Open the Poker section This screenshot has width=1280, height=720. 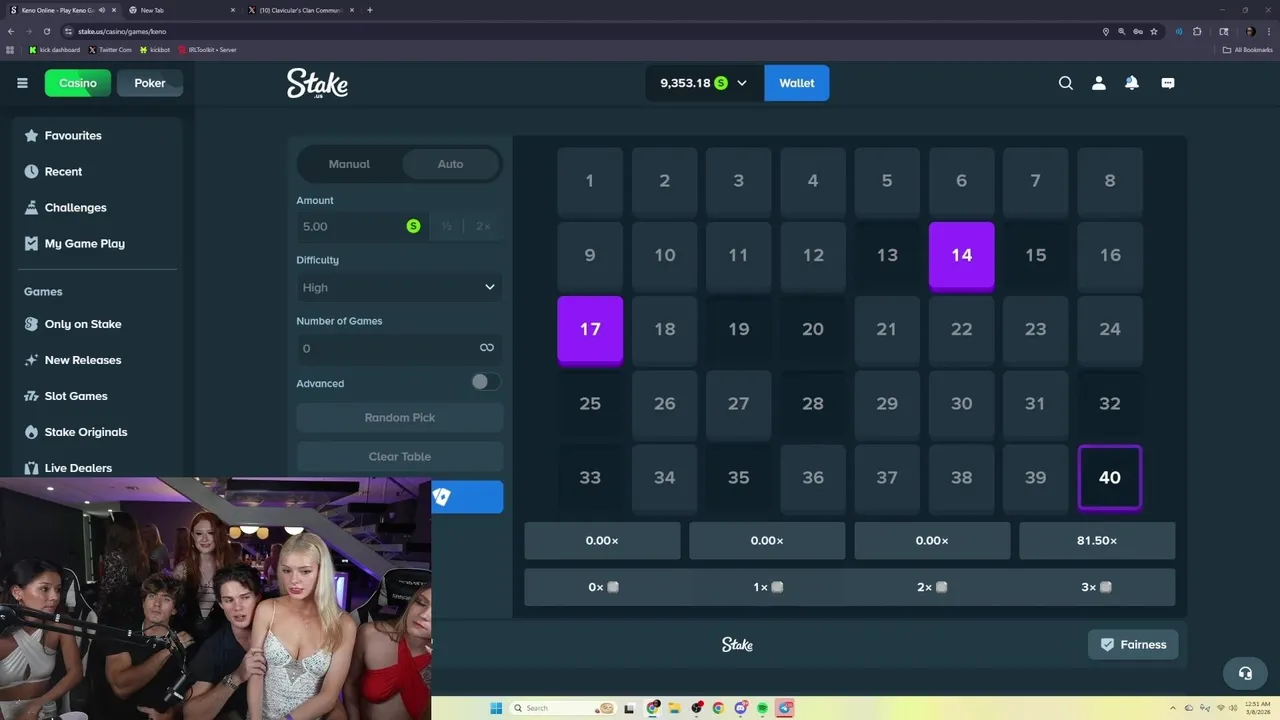pyautogui.click(x=150, y=83)
